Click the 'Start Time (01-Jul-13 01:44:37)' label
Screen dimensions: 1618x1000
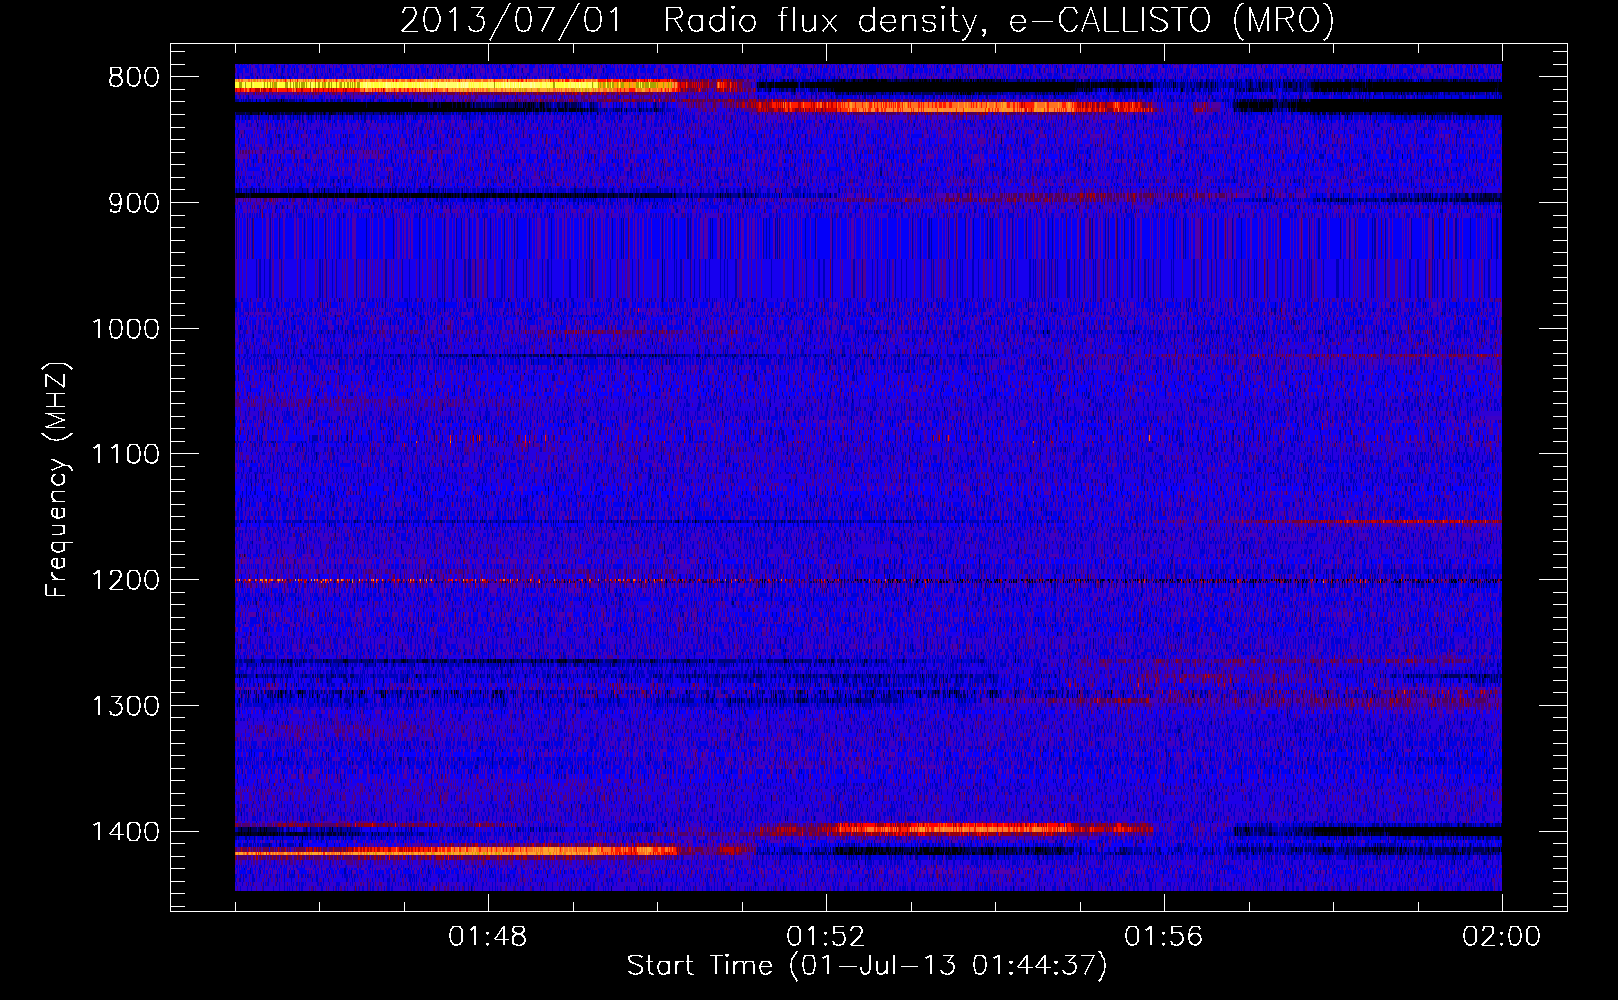click(867, 966)
